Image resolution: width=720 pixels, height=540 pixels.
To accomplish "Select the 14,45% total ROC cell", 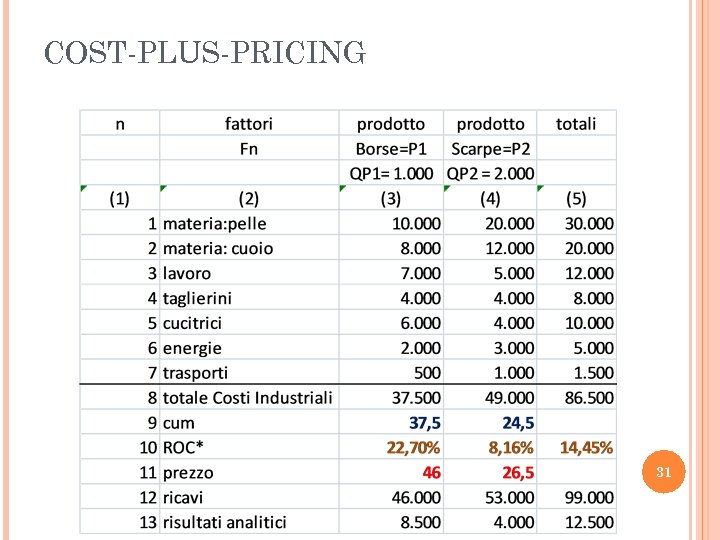I will pyautogui.click(x=586, y=447).
